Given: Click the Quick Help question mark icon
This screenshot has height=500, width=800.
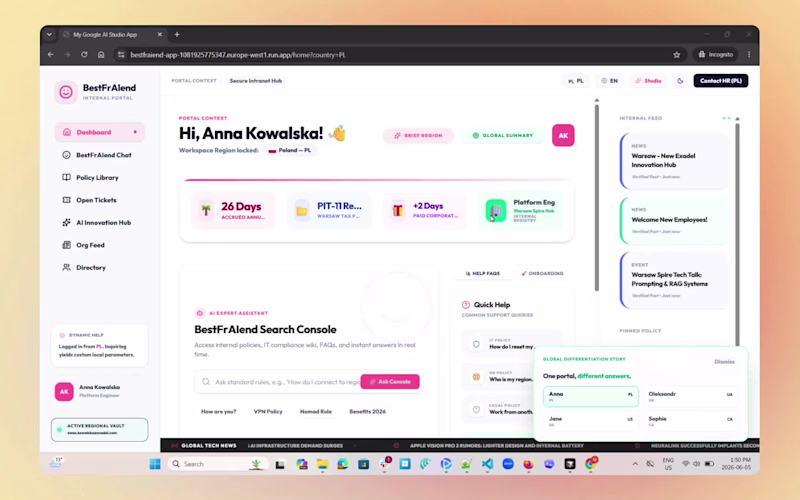Looking at the screenshot, I should click(466, 305).
